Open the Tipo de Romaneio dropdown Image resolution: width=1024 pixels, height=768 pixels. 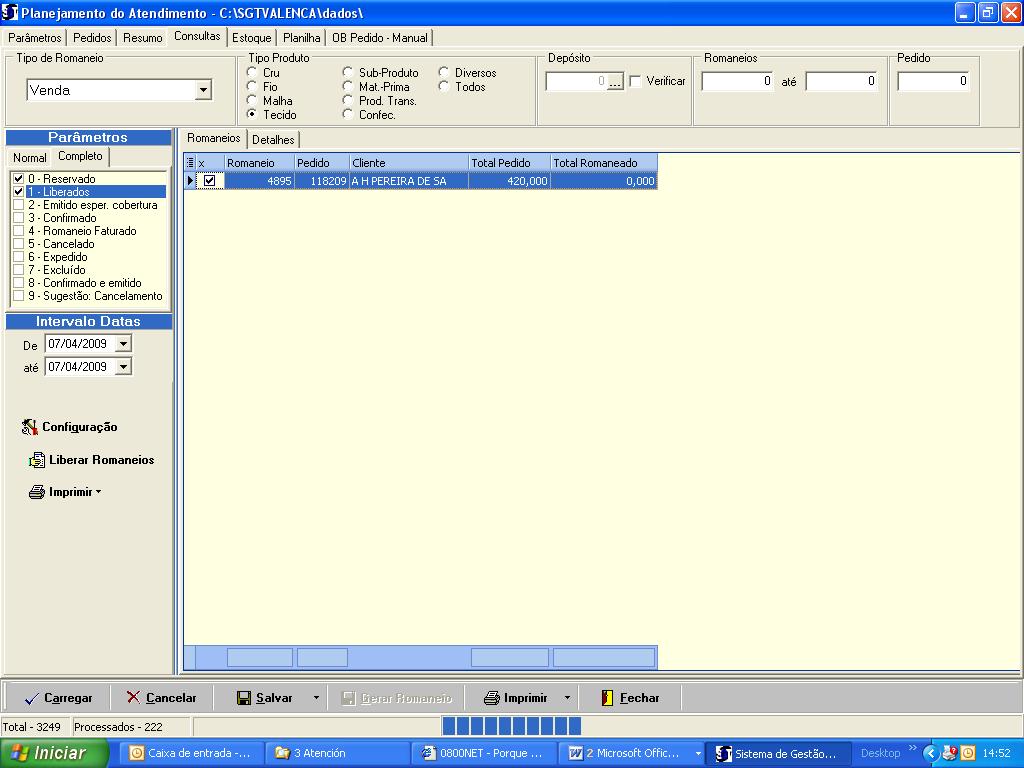[203, 90]
